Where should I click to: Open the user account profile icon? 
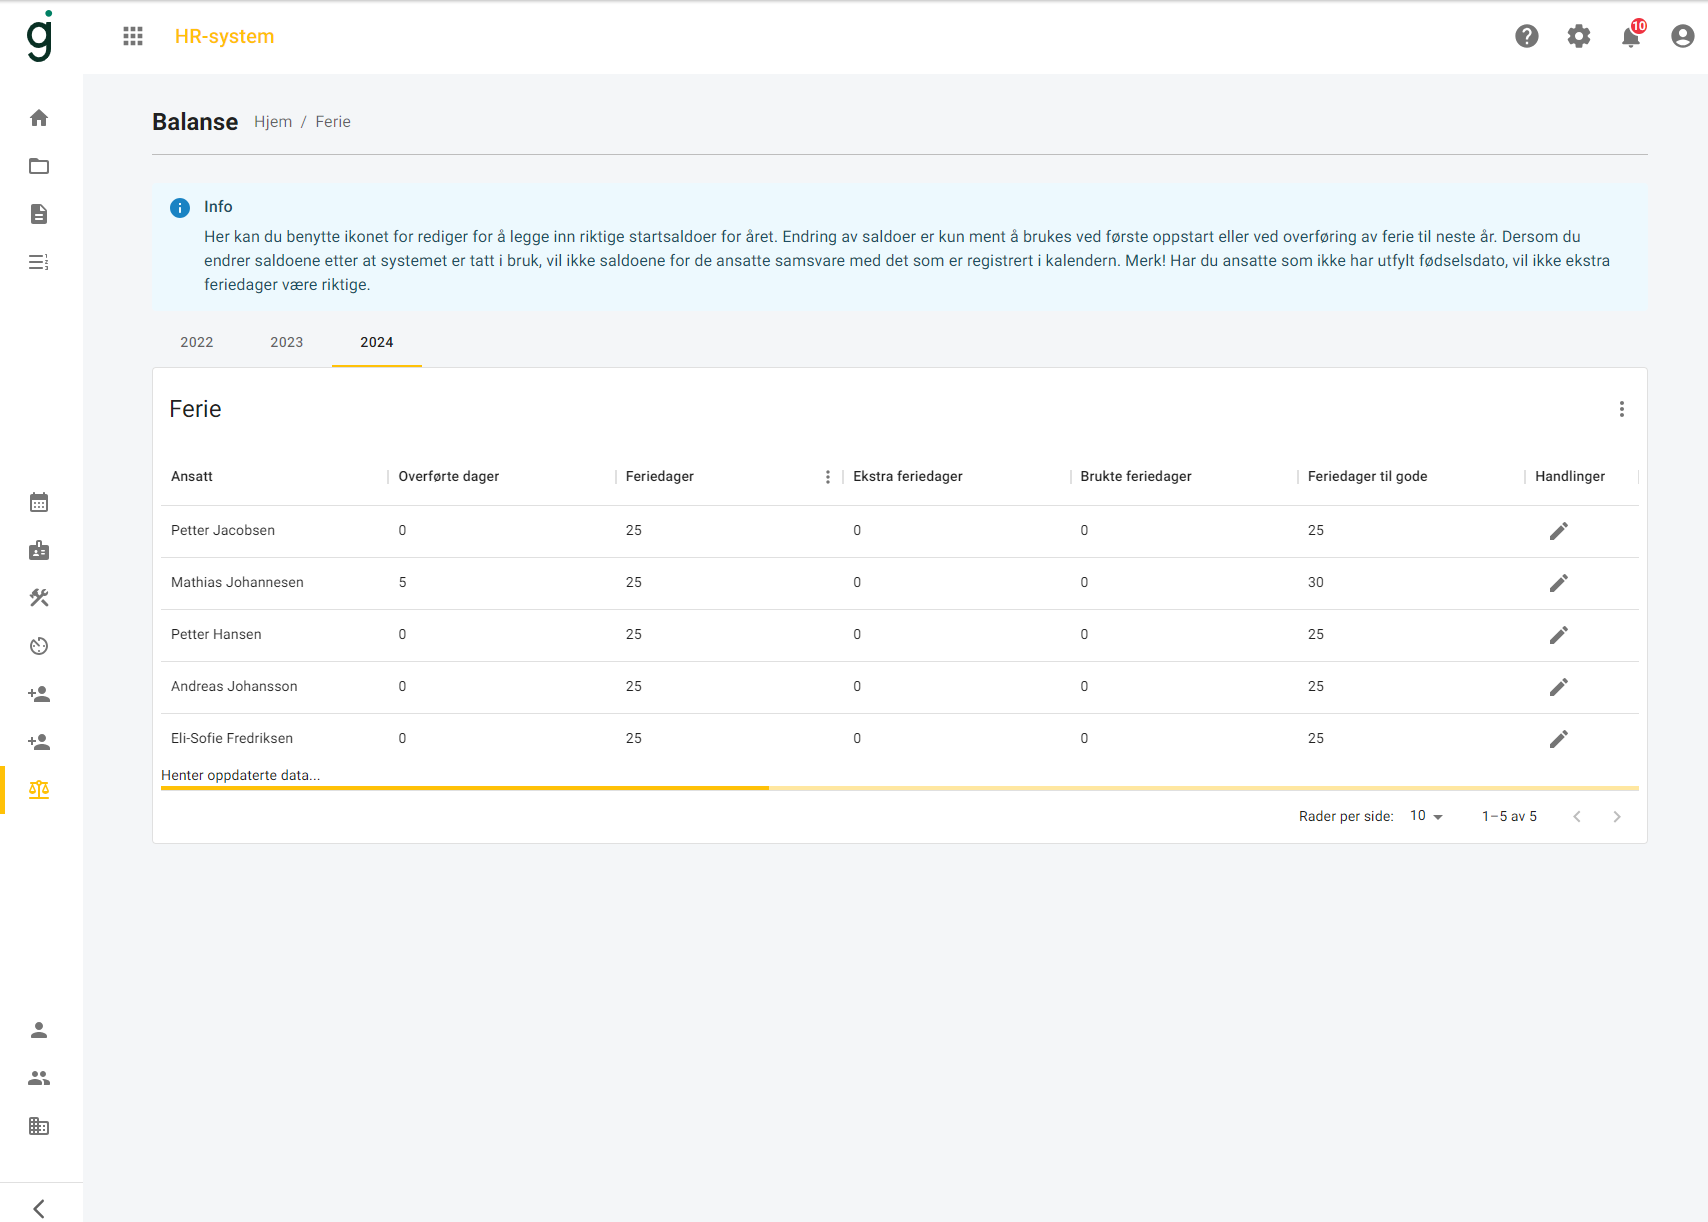tap(1682, 36)
